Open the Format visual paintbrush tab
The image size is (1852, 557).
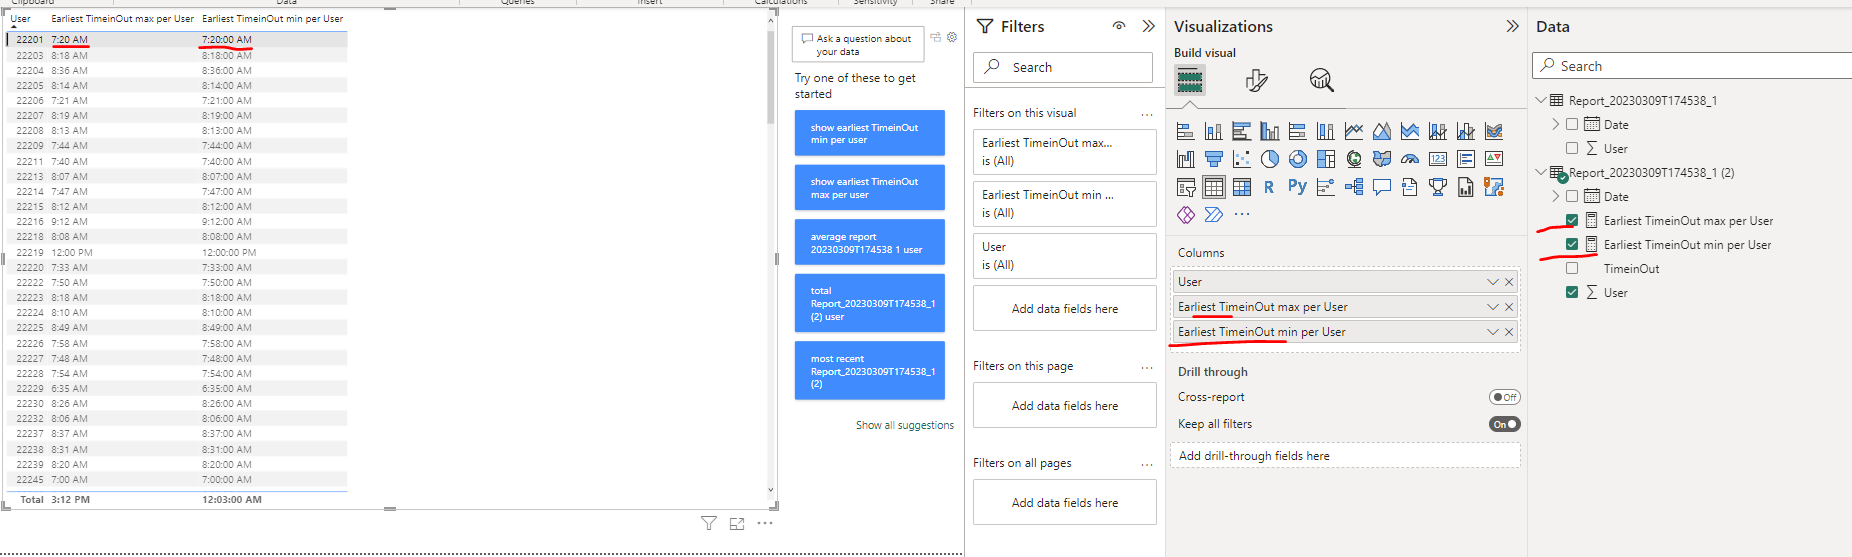(1257, 80)
